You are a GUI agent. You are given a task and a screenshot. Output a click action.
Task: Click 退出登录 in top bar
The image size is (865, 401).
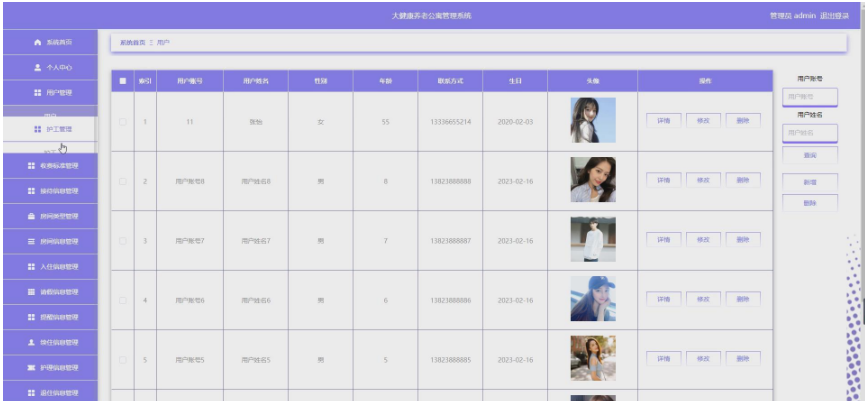[x=834, y=16]
